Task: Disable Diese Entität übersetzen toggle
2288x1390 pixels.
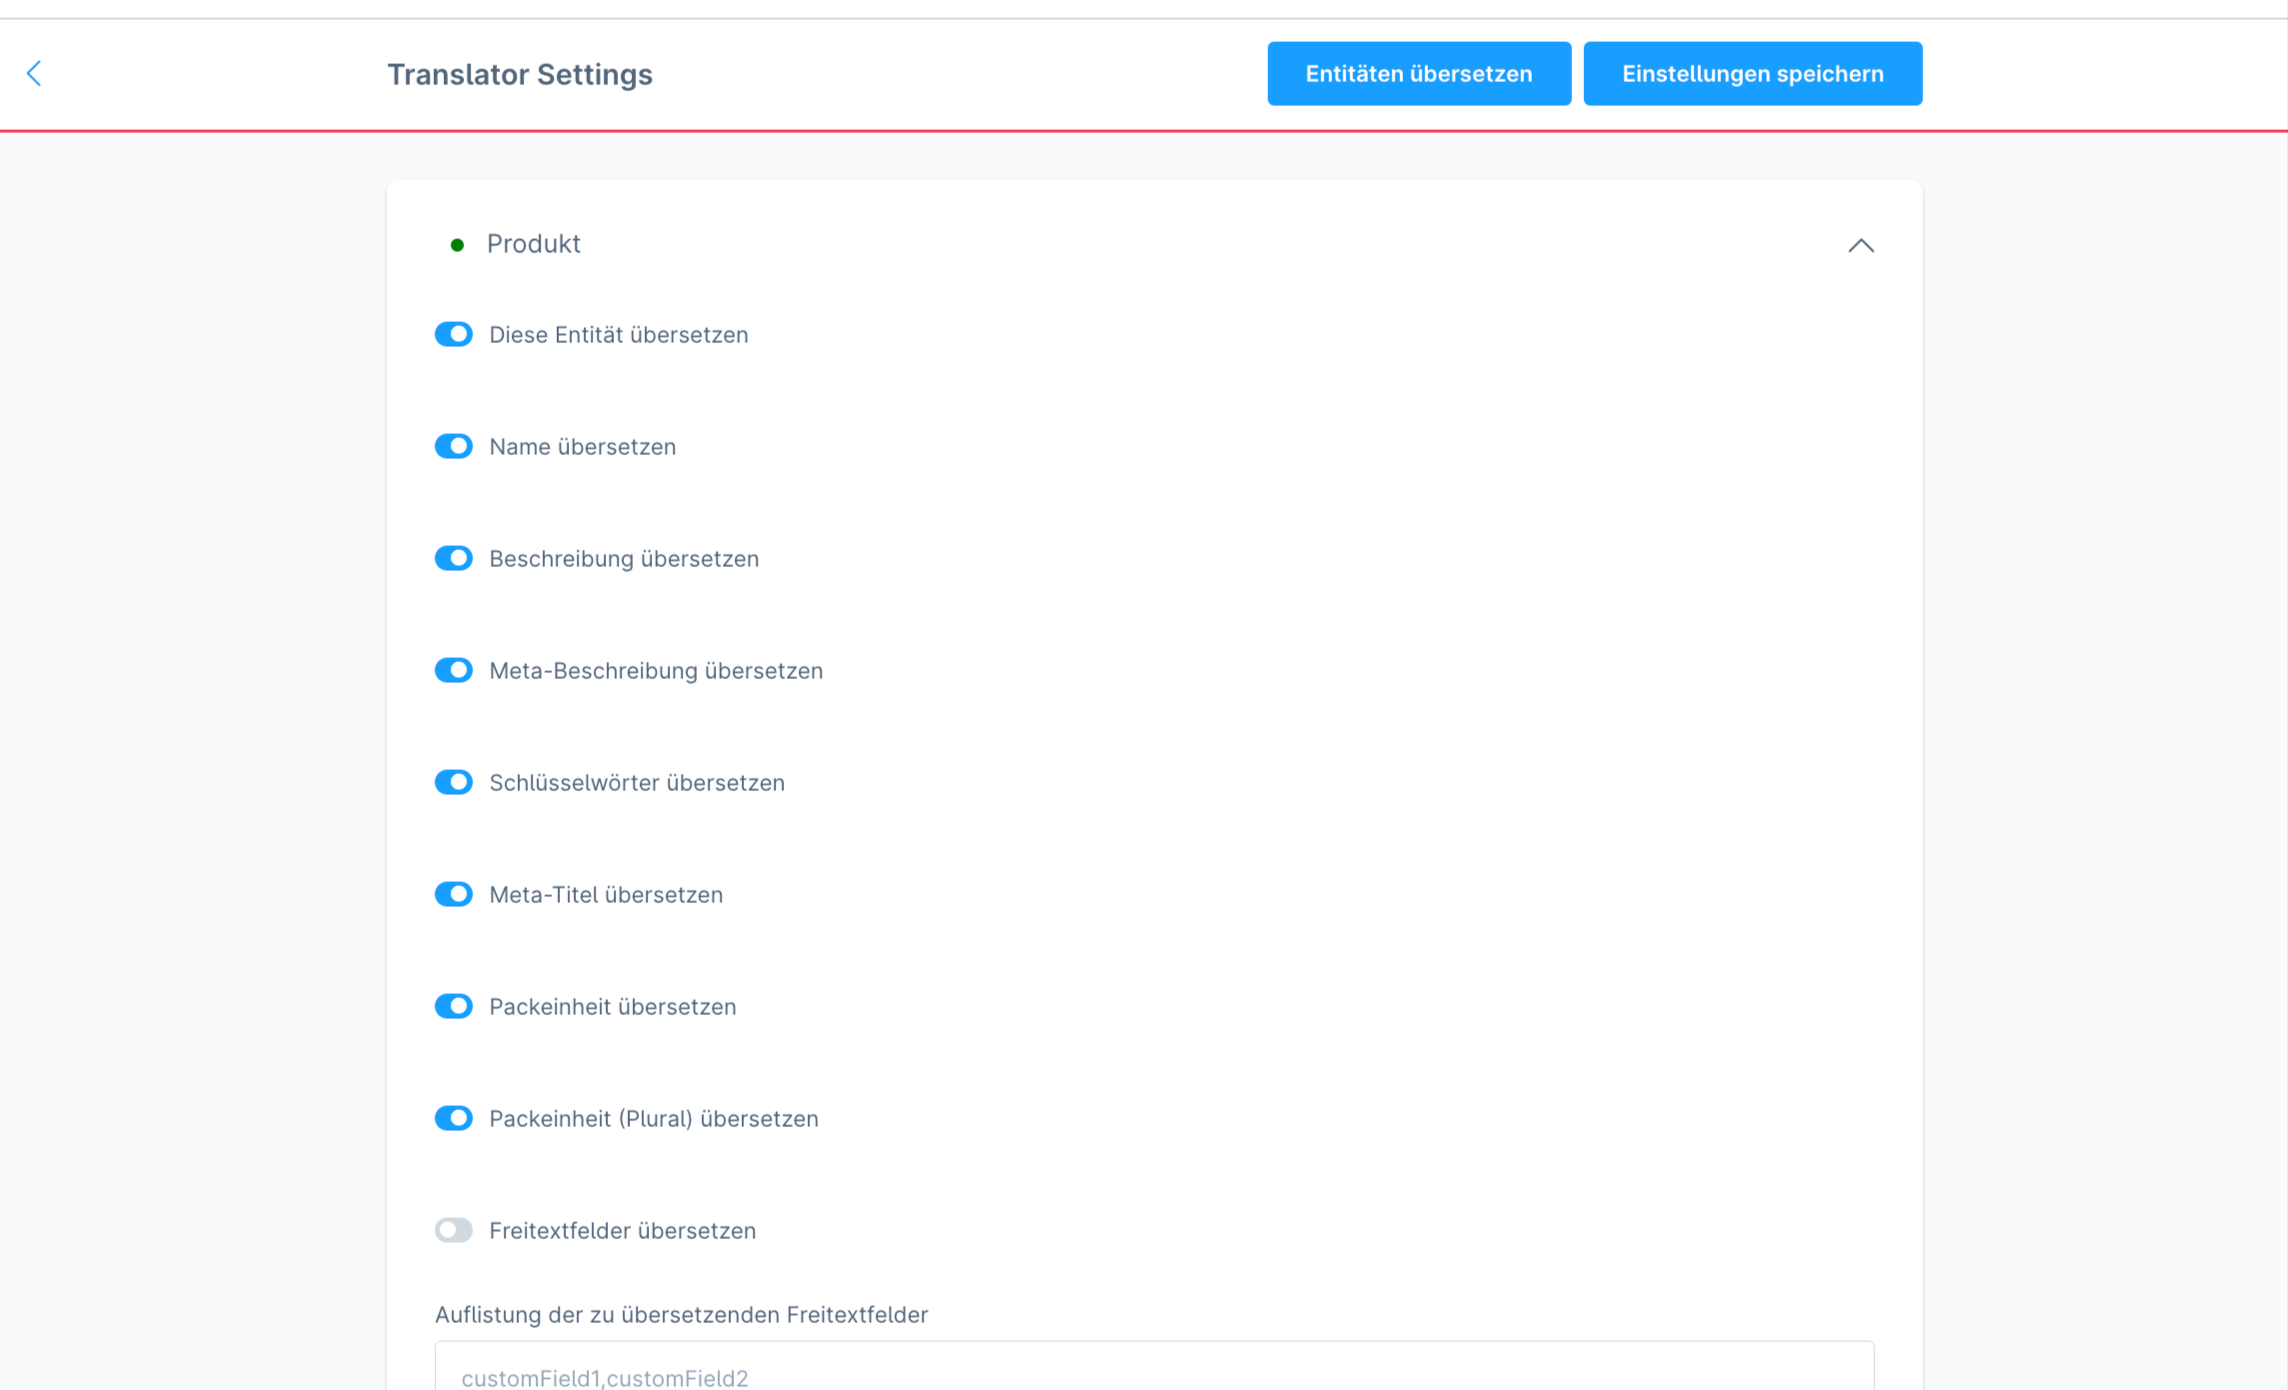Action: [x=454, y=334]
